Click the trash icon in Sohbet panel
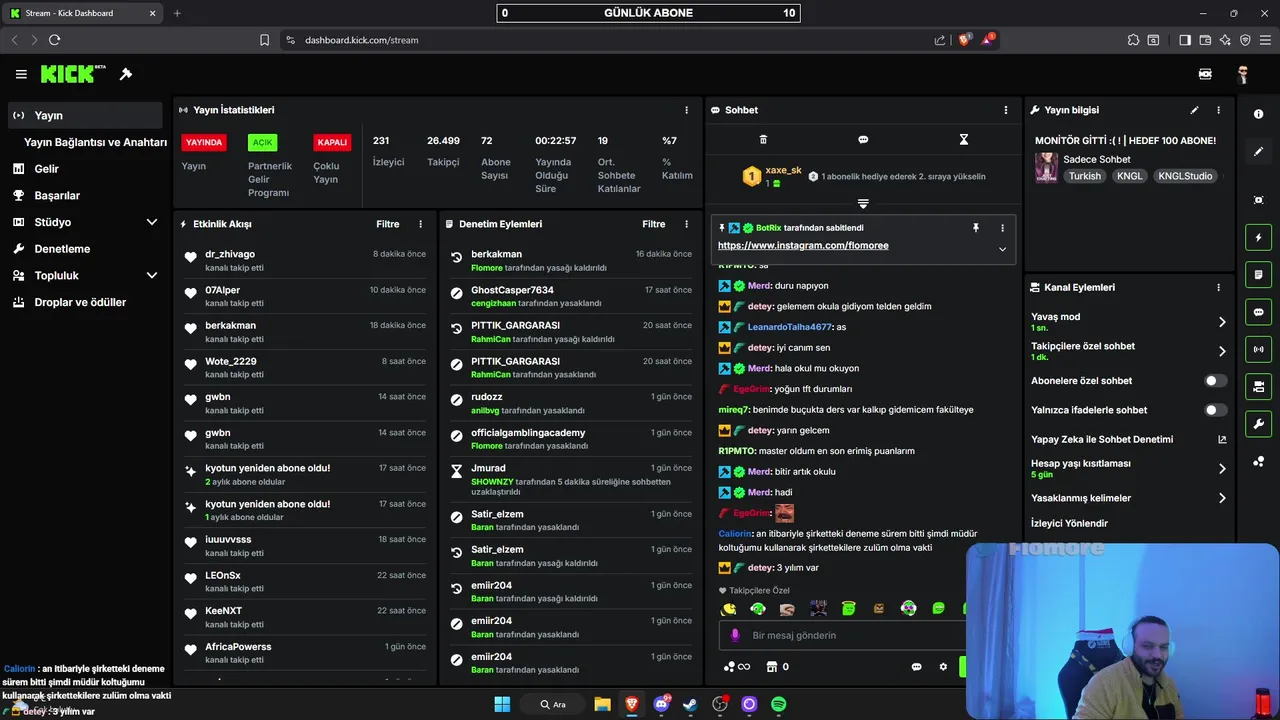Screen dimensions: 1280x720 click(763, 140)
